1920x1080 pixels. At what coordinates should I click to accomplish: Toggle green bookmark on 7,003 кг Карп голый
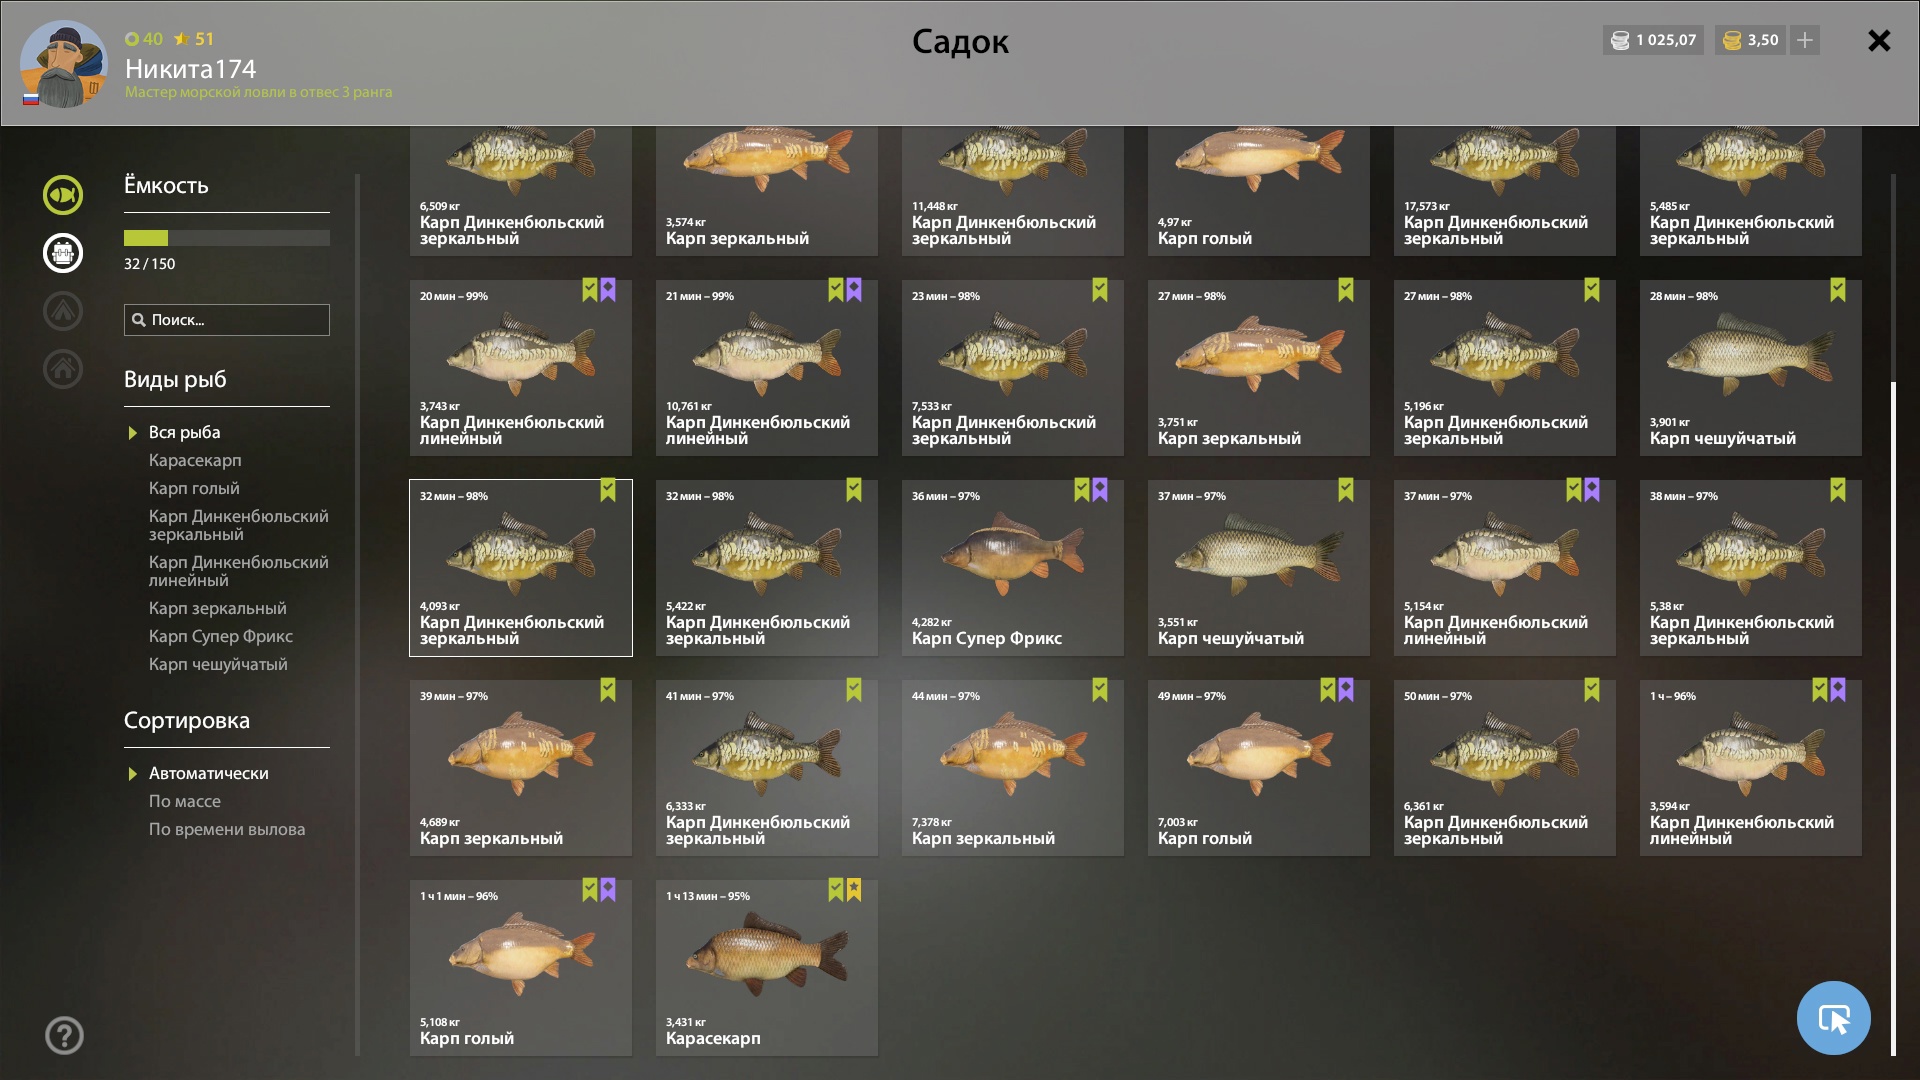[x=1328, y=690]
